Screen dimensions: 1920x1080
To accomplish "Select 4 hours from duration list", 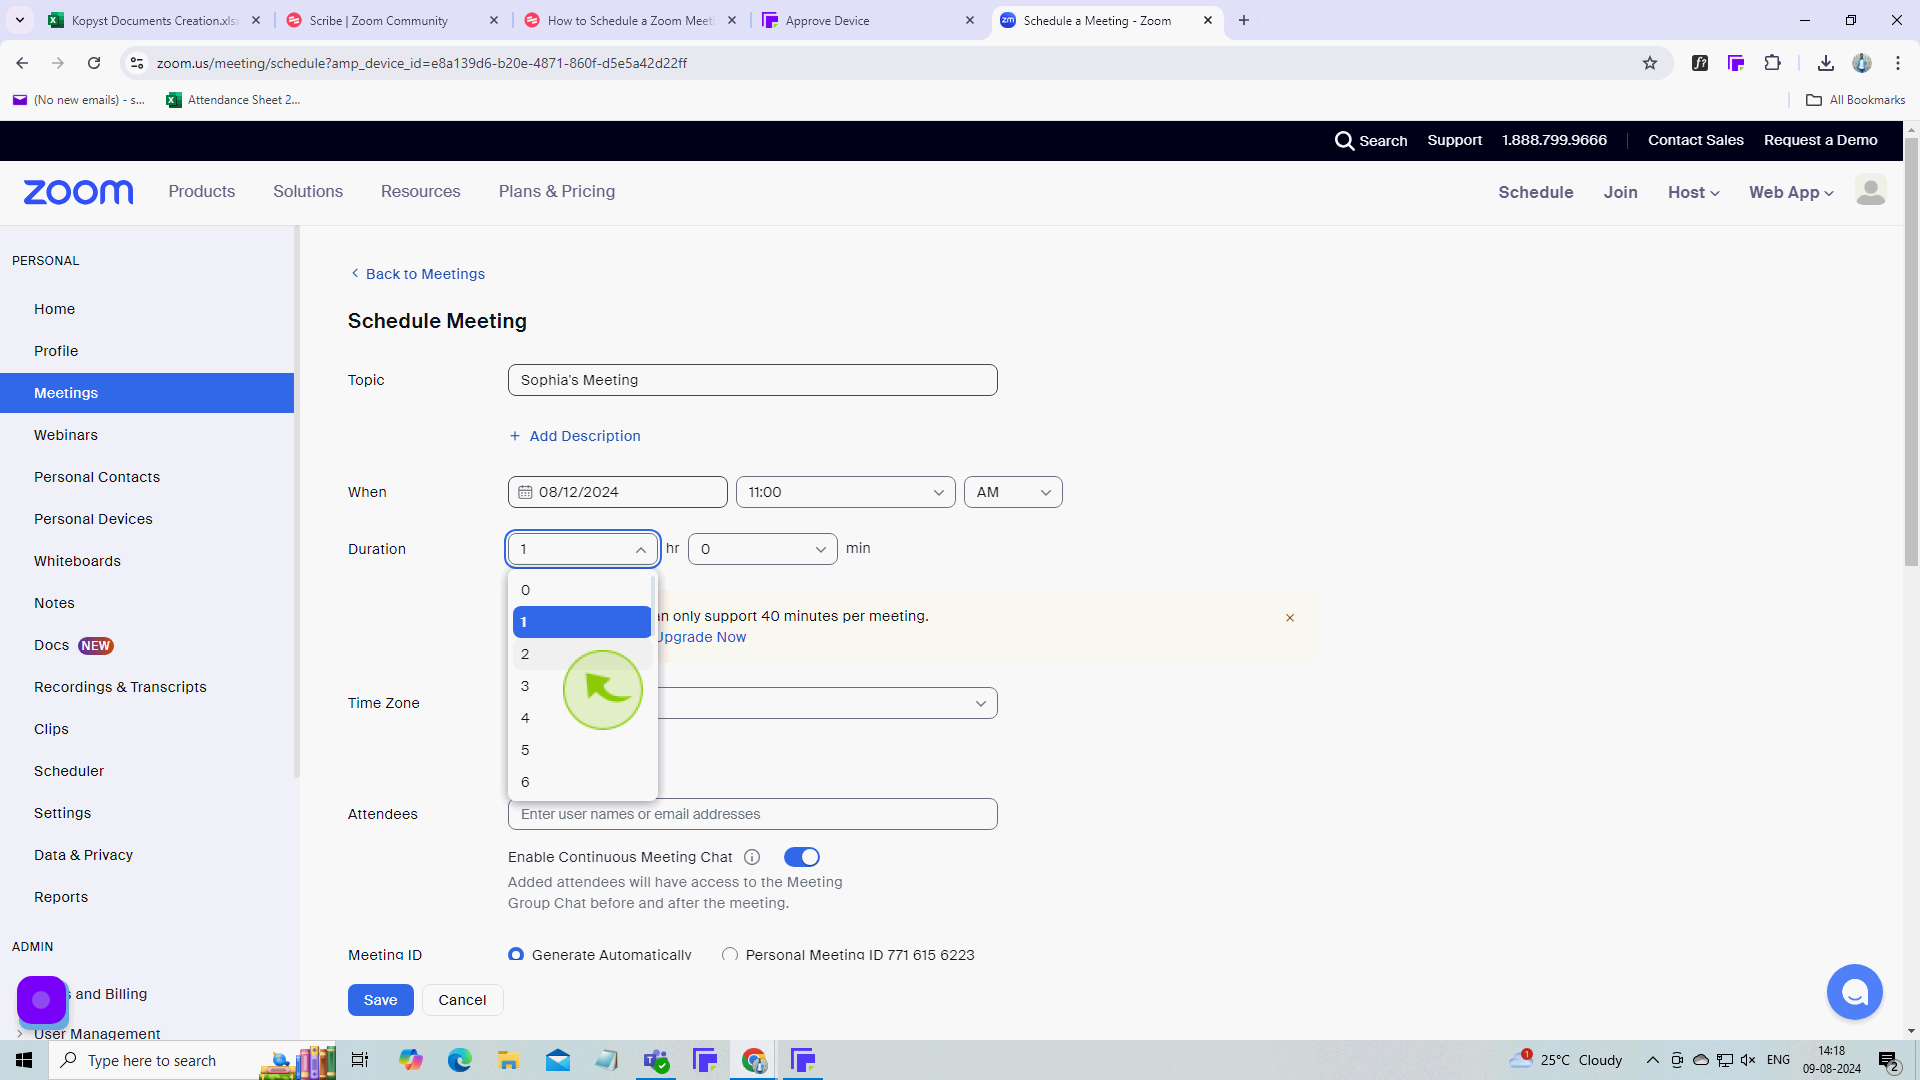I will coord(581,718).
